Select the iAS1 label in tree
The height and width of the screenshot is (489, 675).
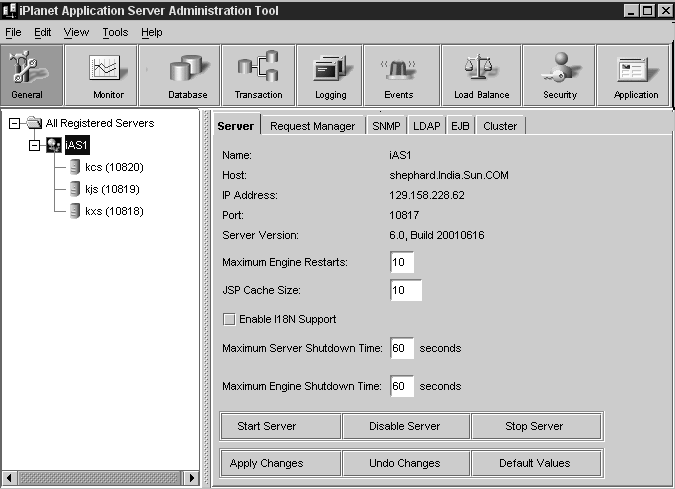(x=77, y=145)
